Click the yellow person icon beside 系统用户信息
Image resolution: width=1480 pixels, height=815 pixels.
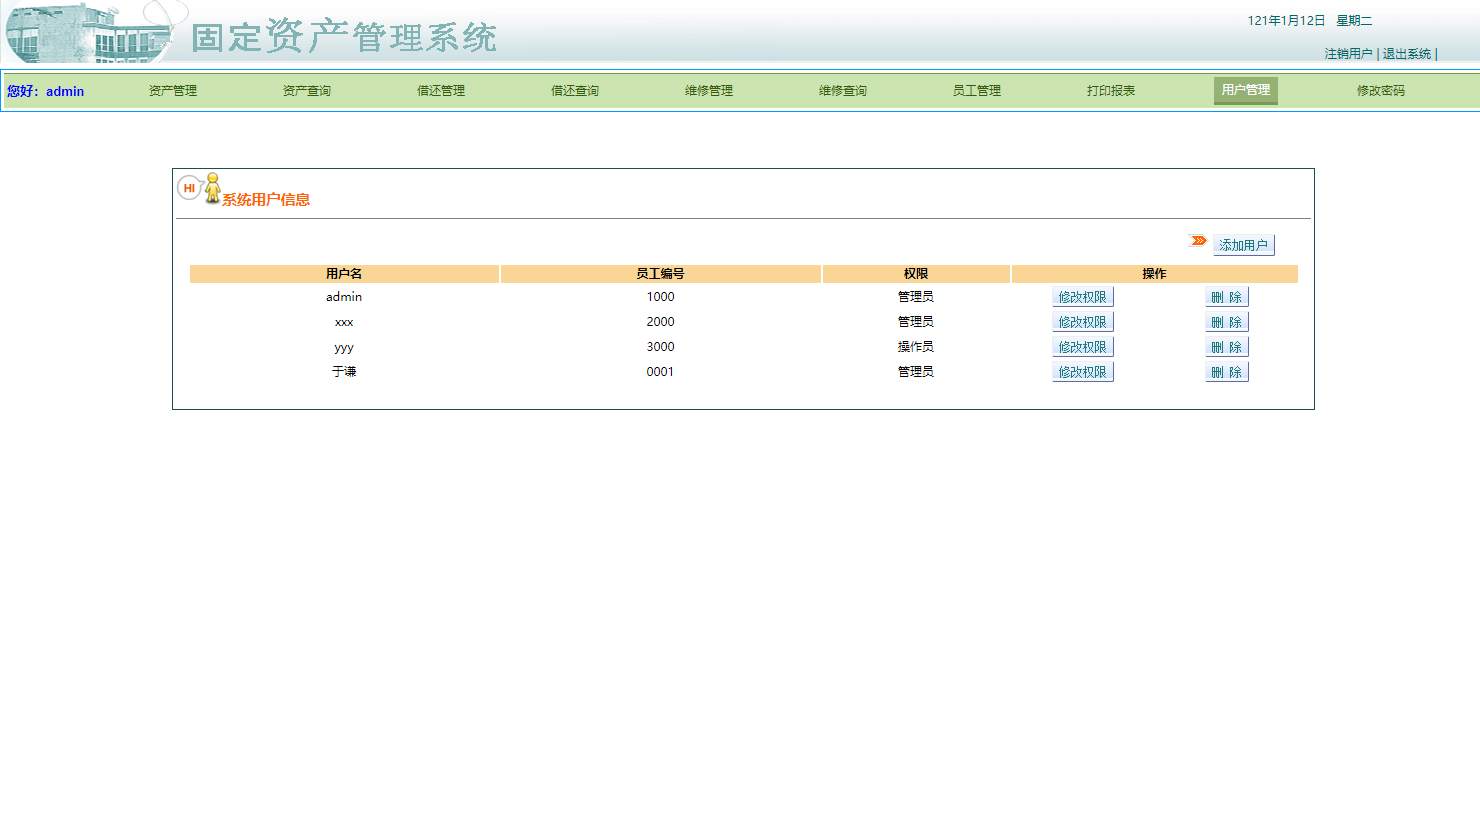pyautogui.click(x=213, y=186)
